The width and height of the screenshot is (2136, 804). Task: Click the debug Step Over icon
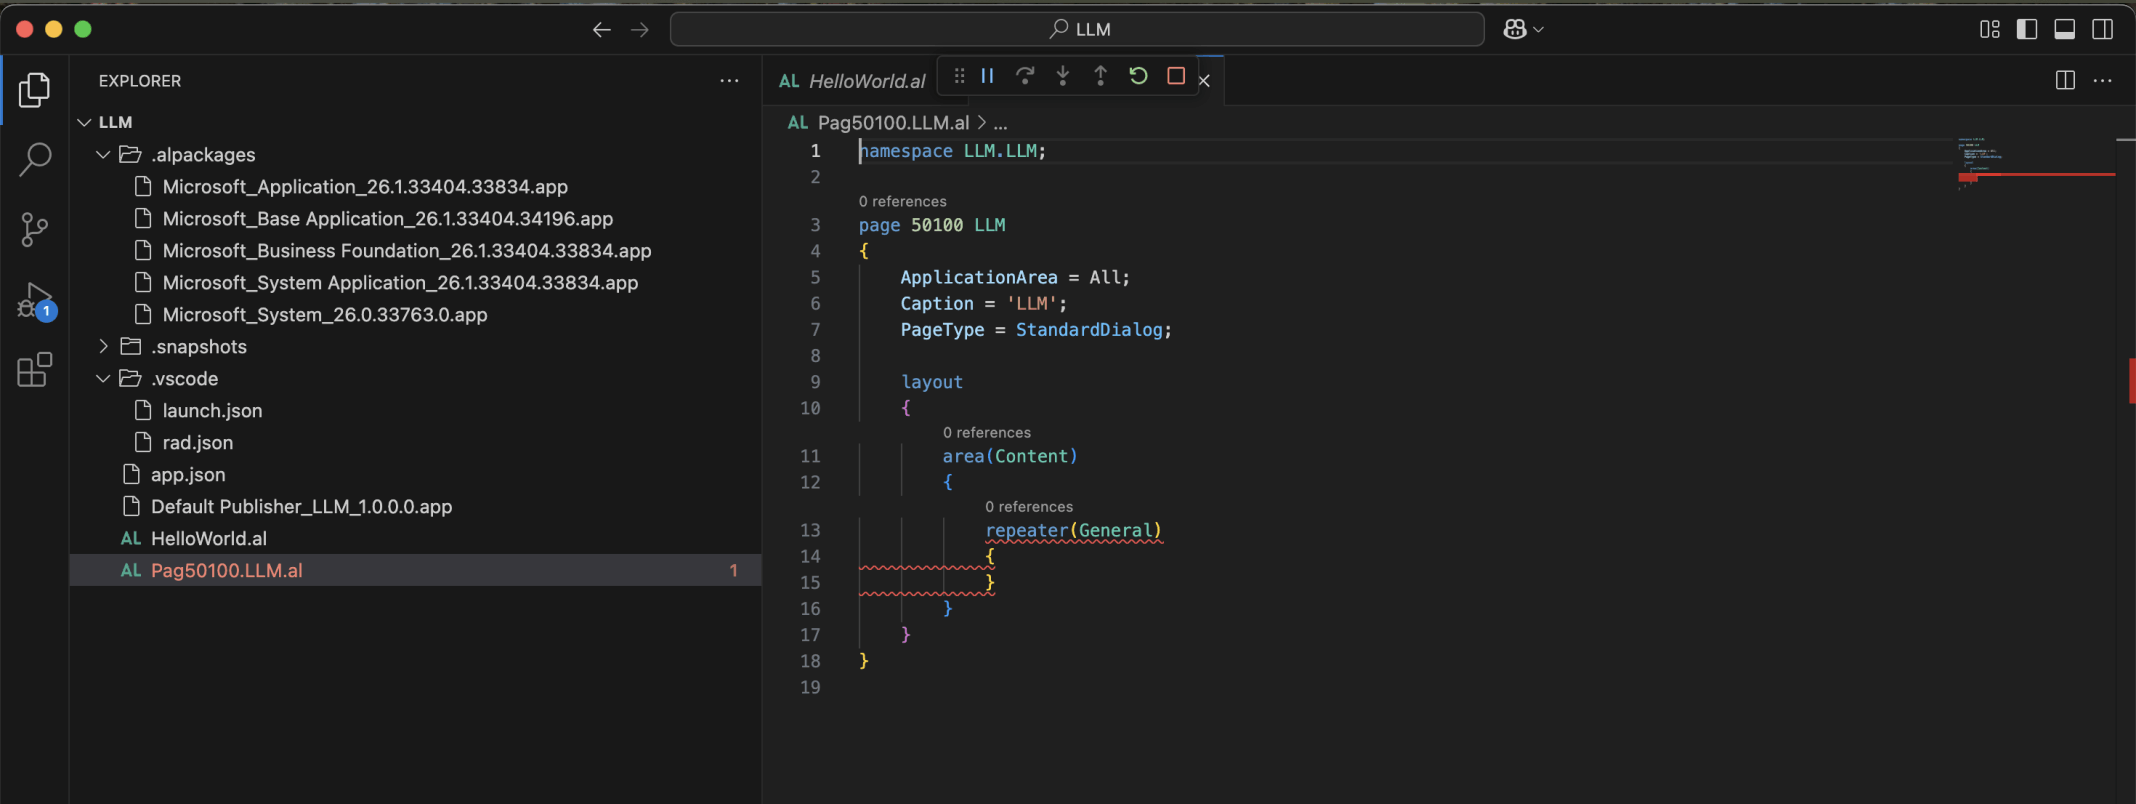point(1025,76)
